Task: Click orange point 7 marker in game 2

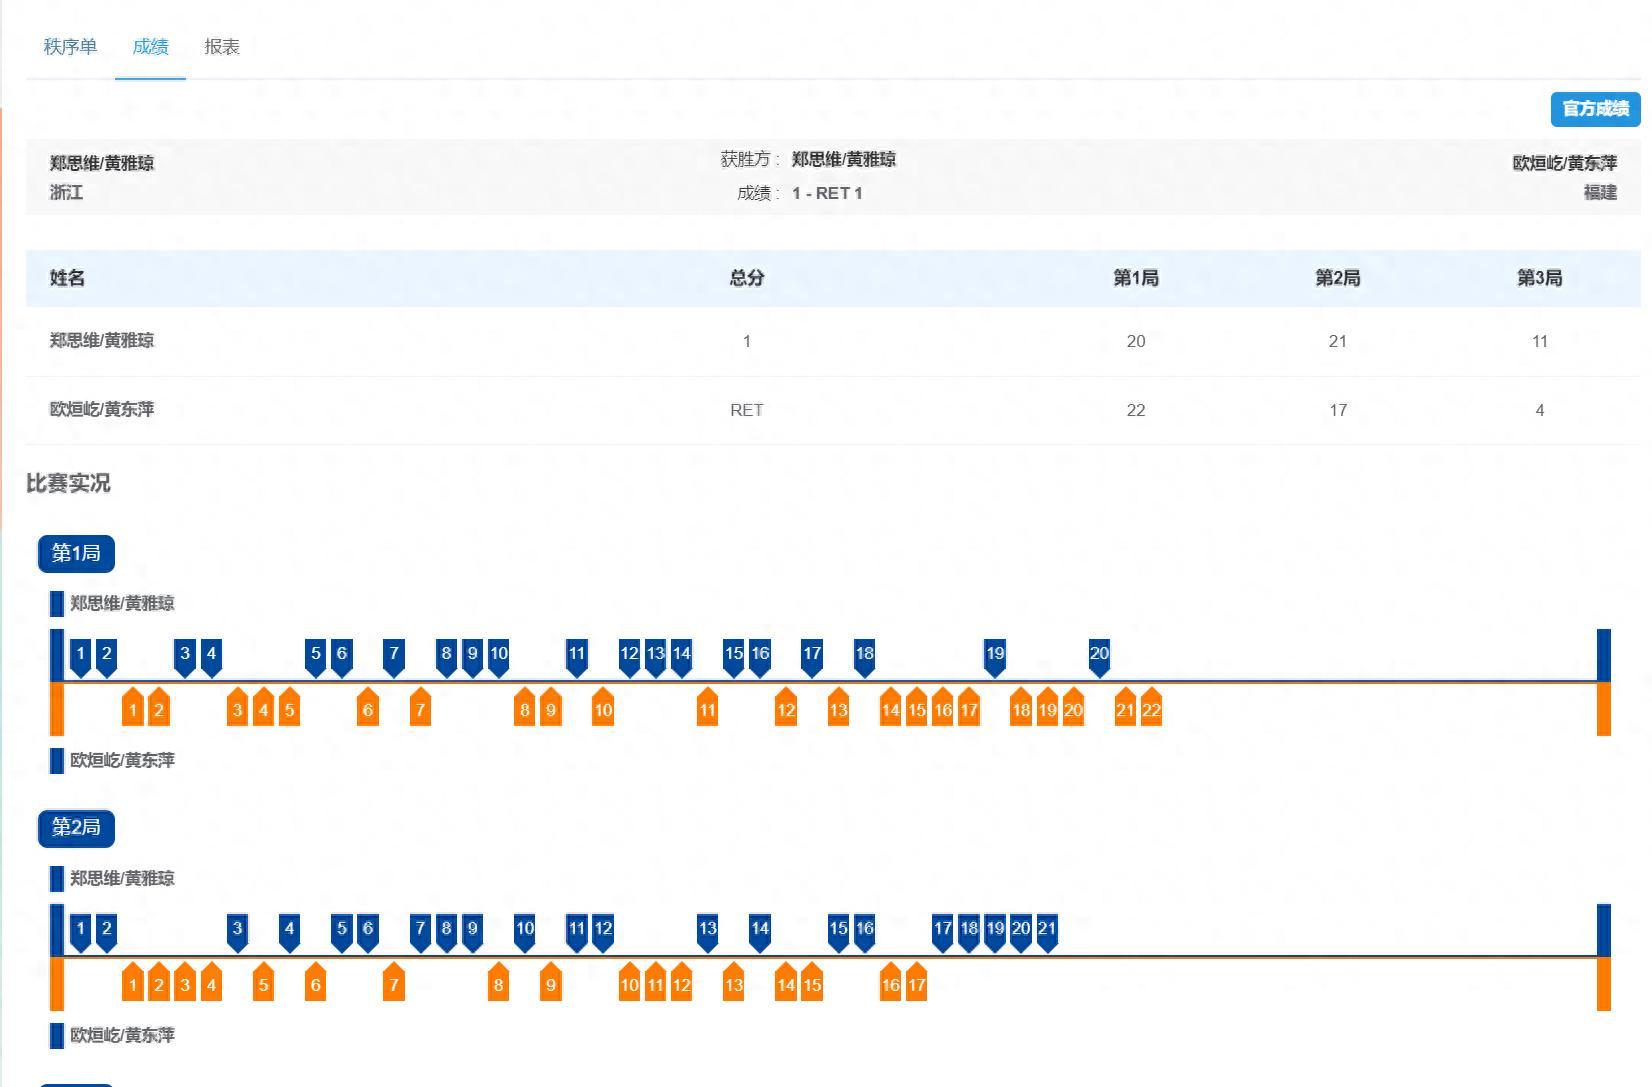Action: [394, 984]
